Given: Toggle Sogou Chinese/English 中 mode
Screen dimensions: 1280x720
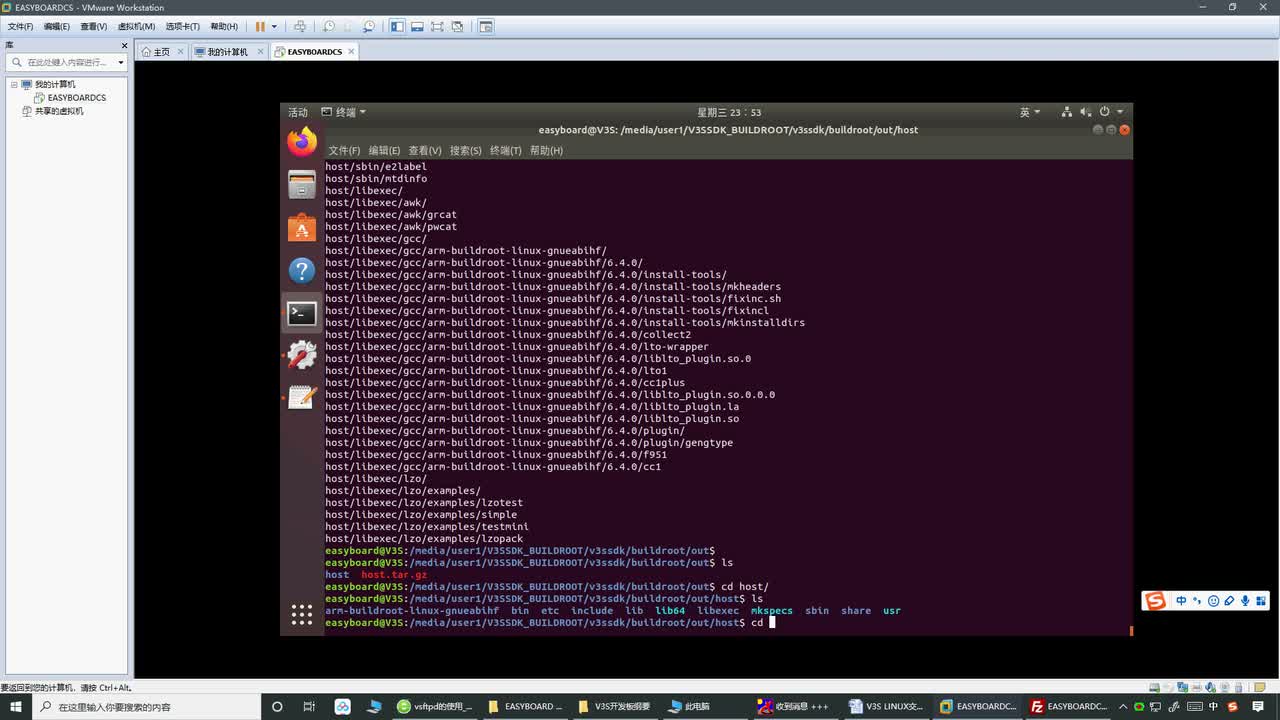Looking at the screenshot, I should [x=1182, y=601].
